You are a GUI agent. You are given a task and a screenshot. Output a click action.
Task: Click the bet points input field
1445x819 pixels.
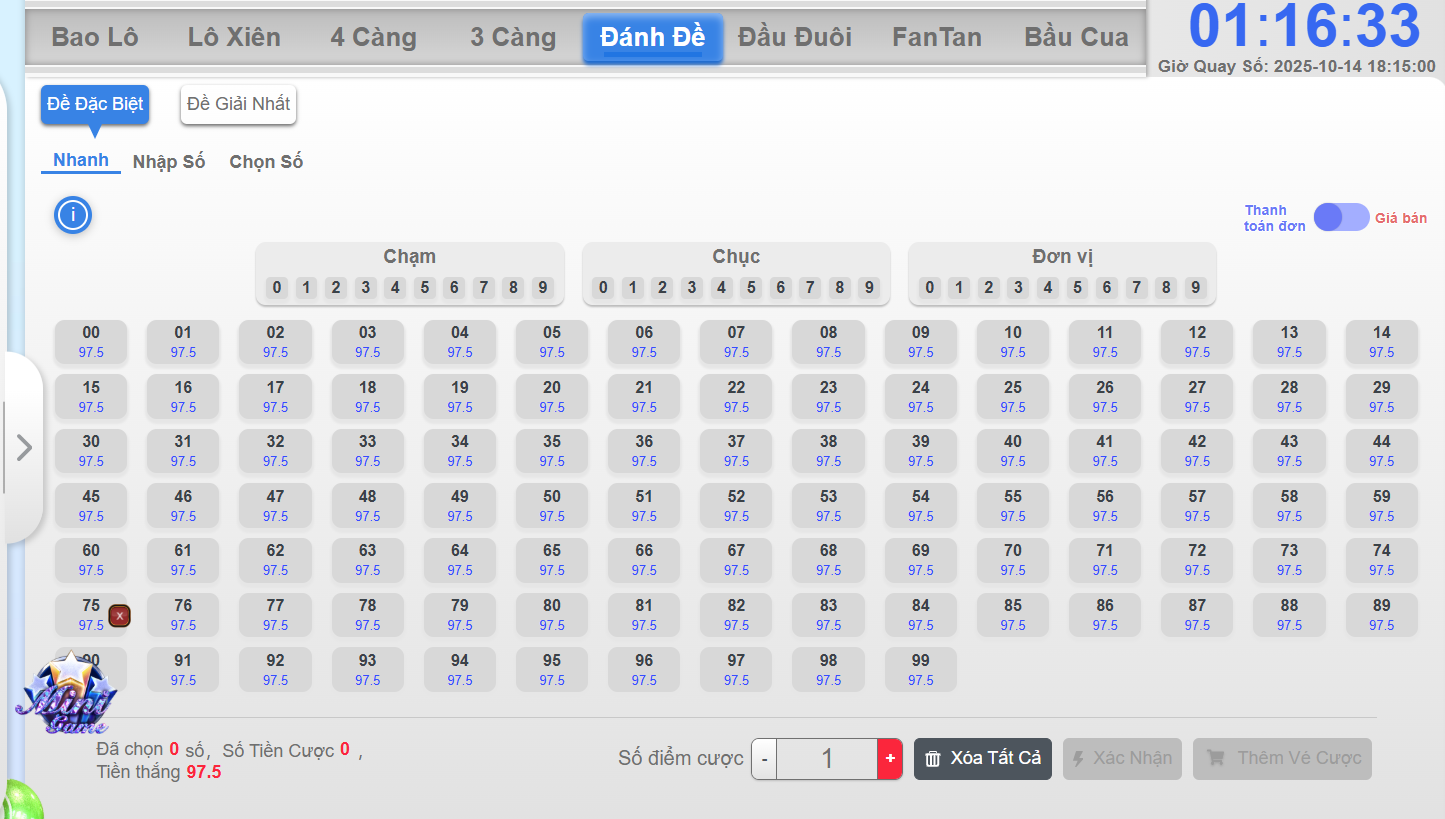point(827,759)
